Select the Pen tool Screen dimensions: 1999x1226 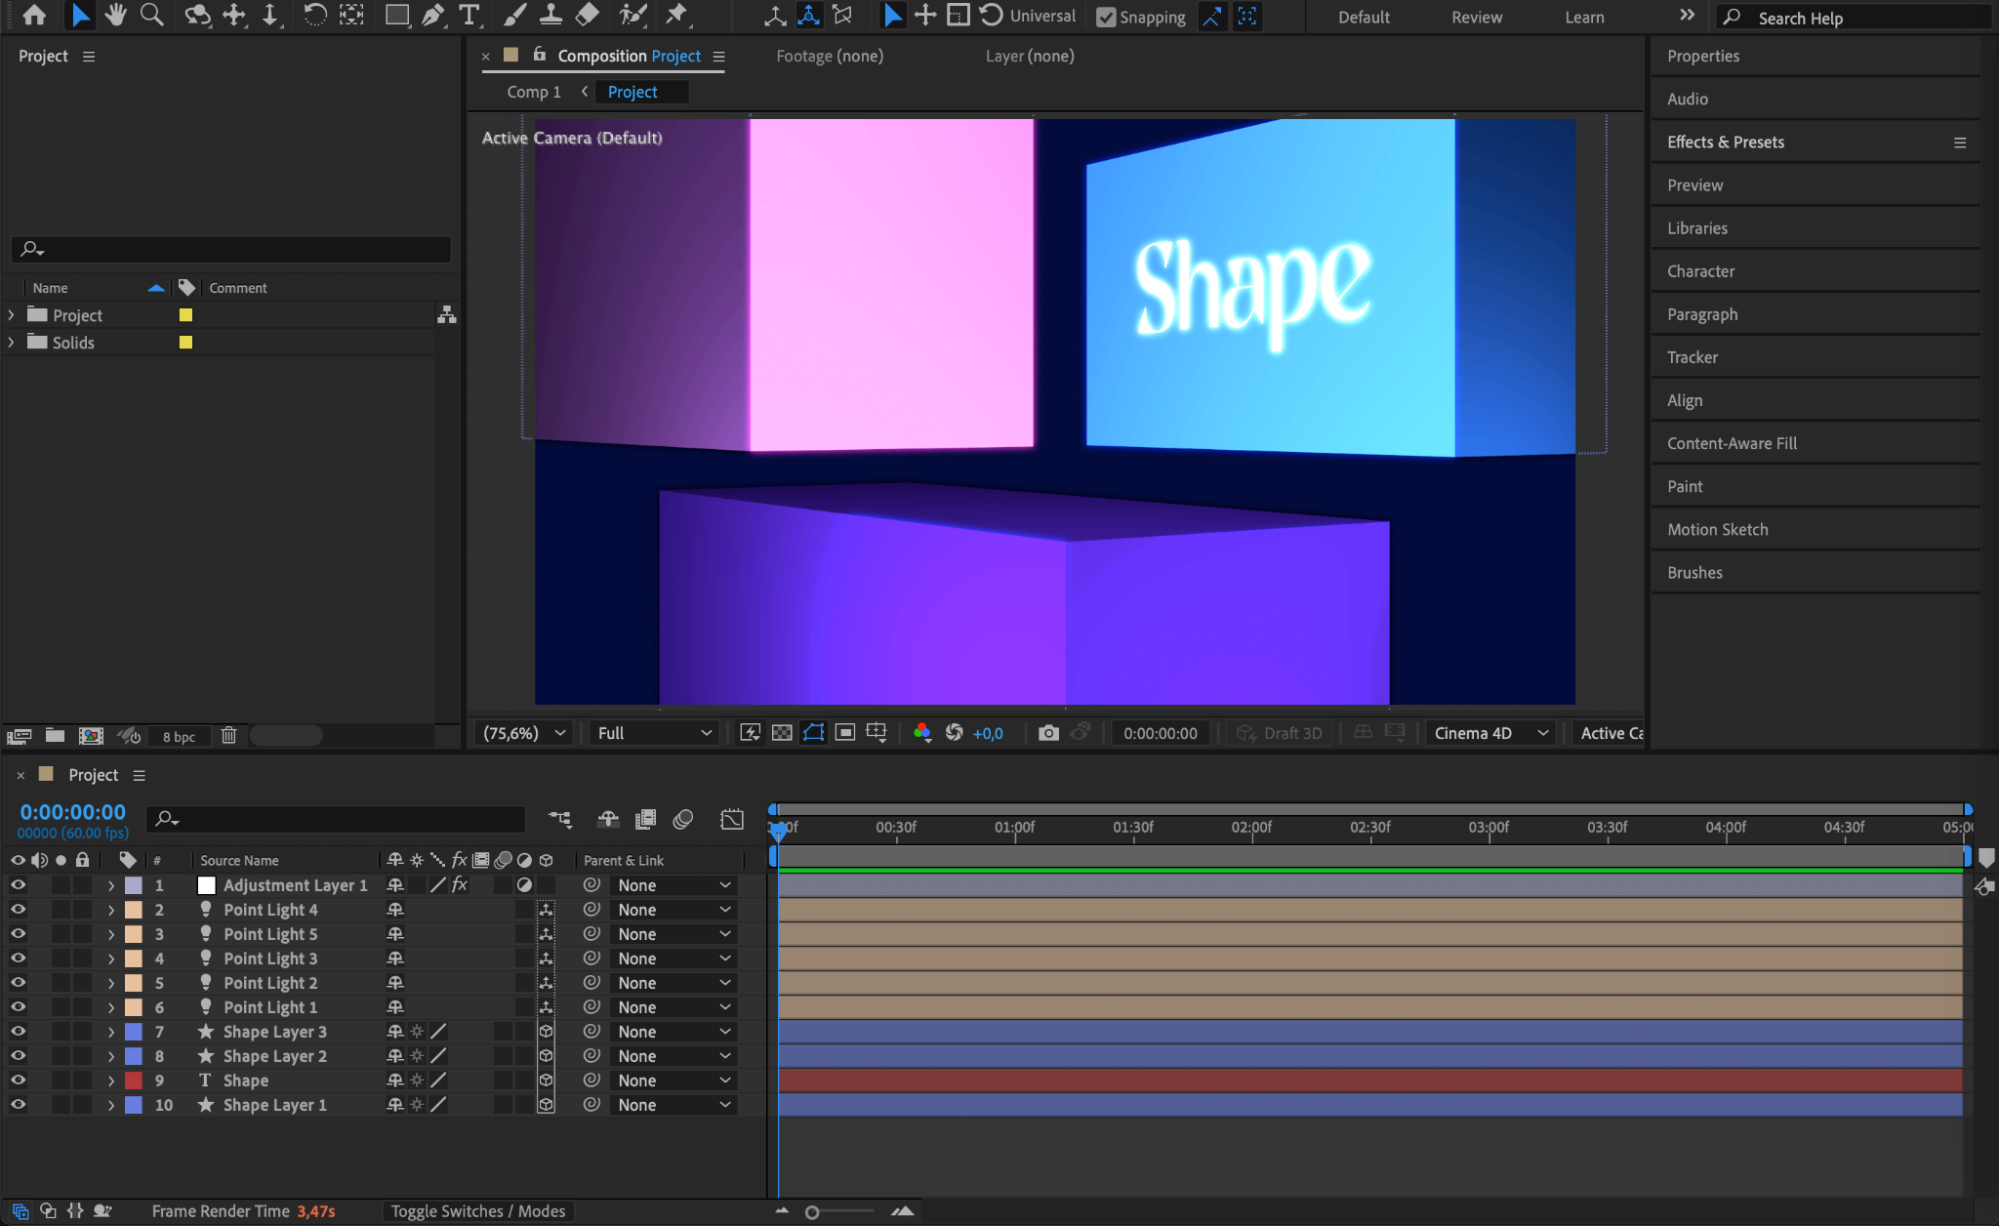[x=433, y=15]
